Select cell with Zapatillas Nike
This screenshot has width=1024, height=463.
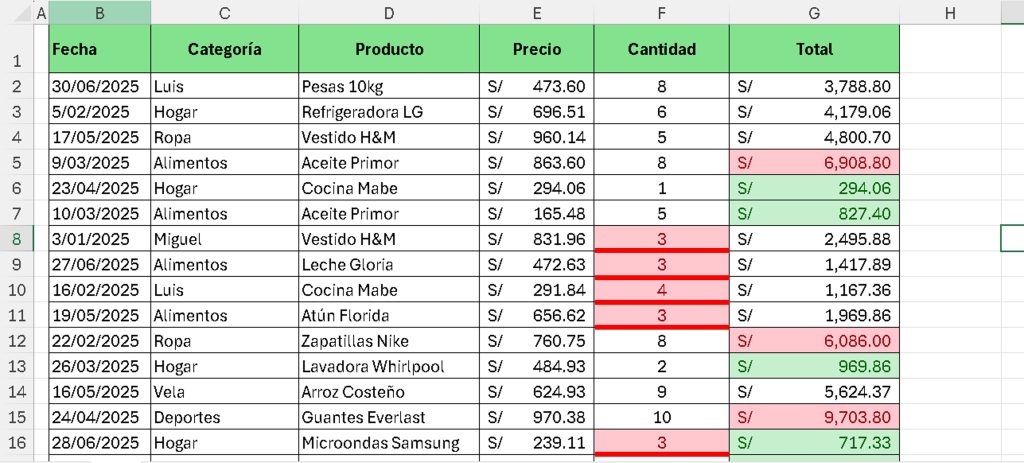tap(389, 341)
